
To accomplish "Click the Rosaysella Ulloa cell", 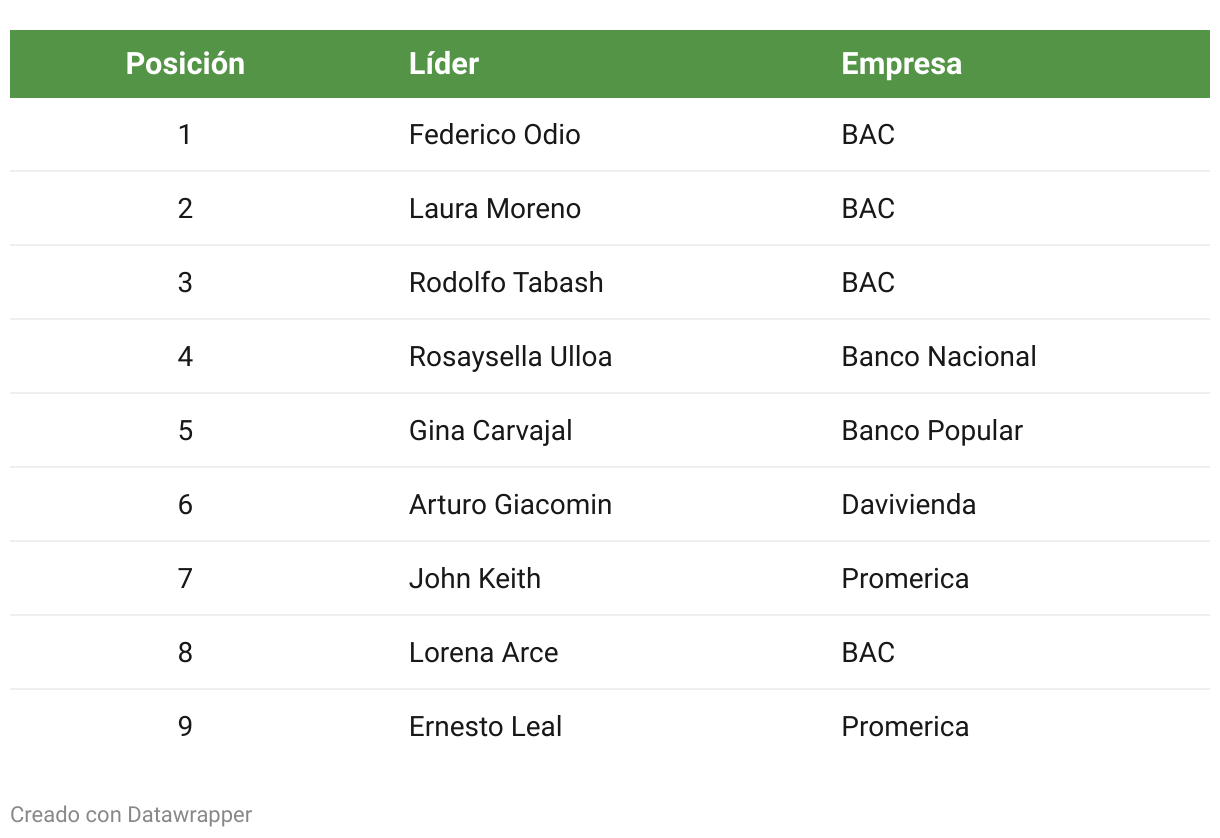I will tap(510, 357).
